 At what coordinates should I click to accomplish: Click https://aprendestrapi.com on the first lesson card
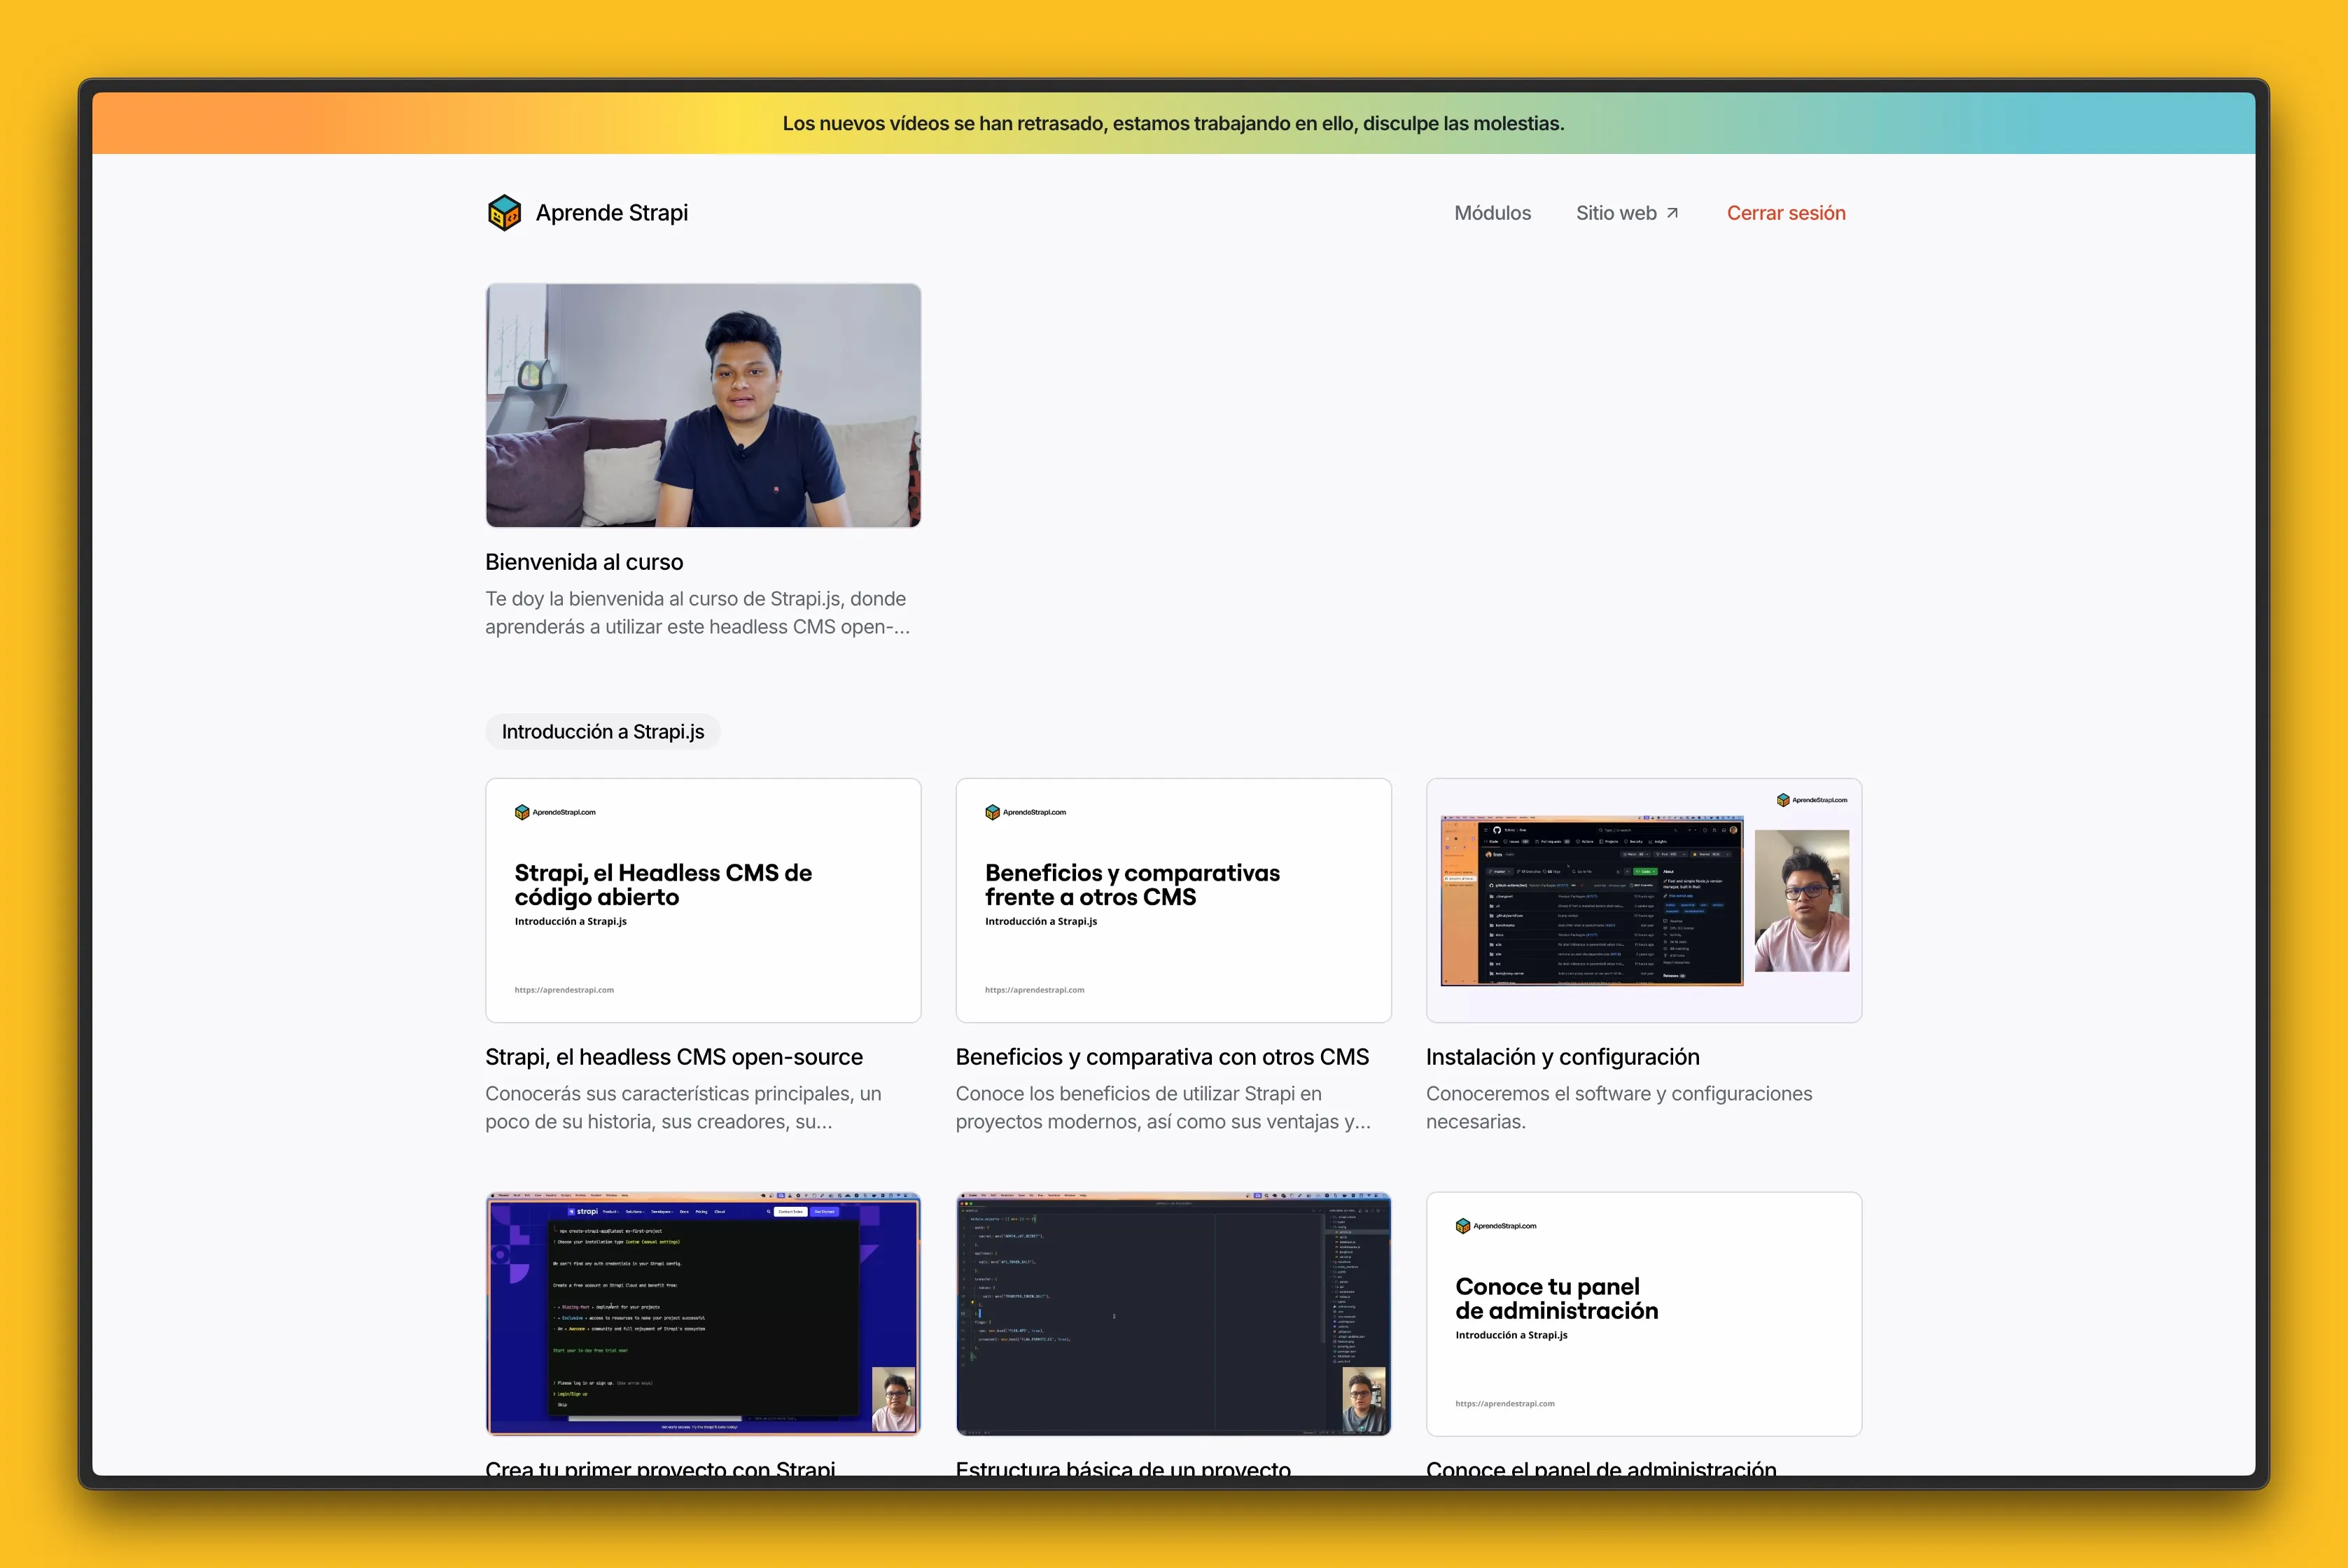click(563, 990)
